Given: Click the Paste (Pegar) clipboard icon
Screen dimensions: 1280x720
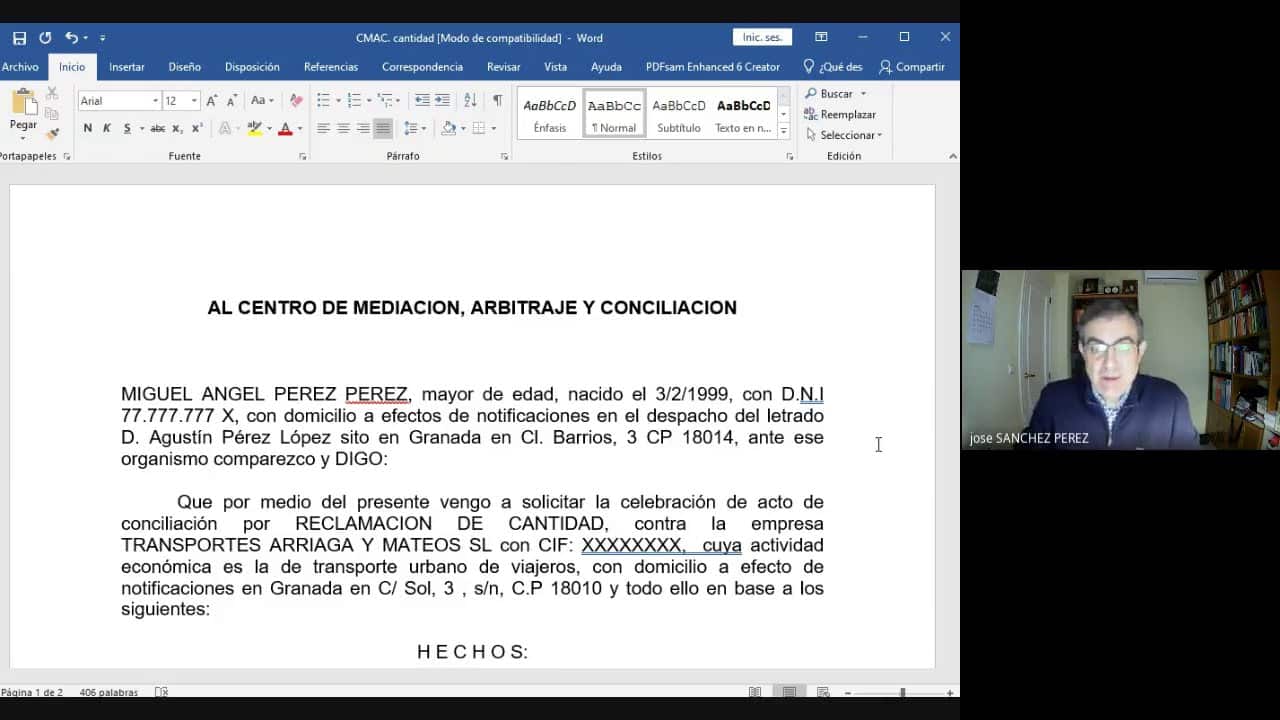Looking at the screenshot, I should [23, 103].
